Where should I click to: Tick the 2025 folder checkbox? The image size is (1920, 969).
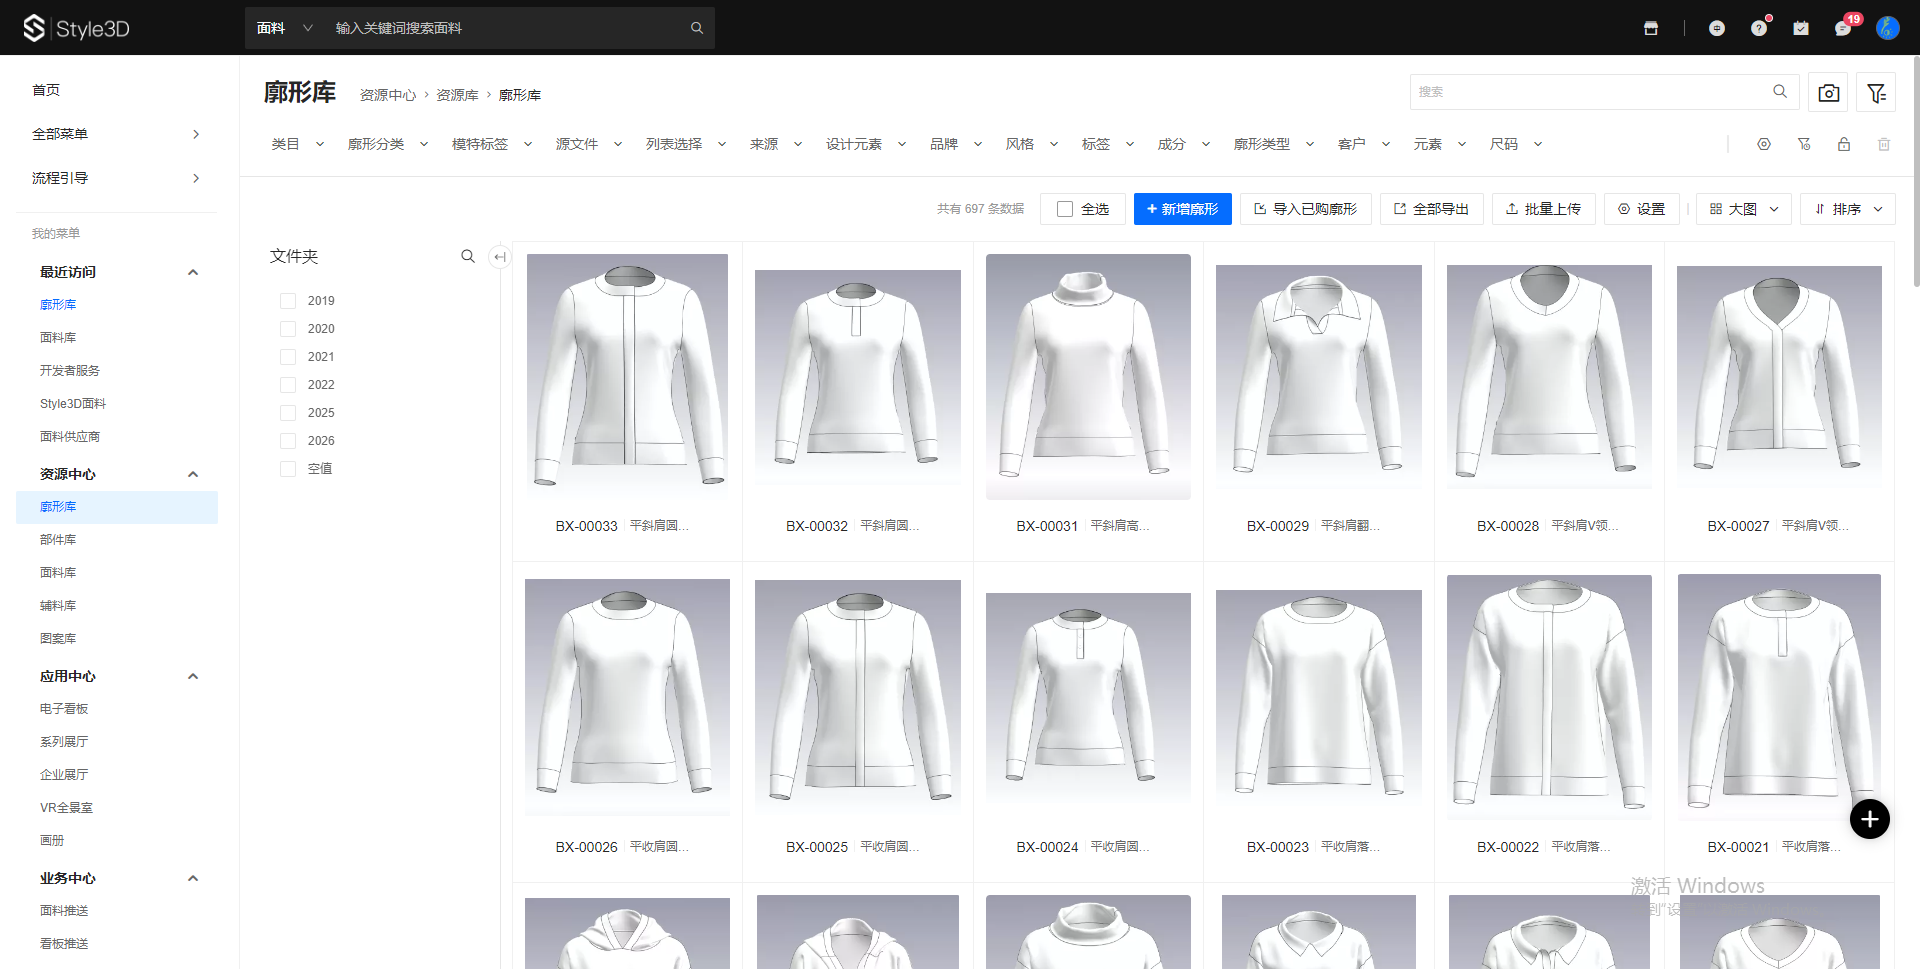[x=288, y=413]
